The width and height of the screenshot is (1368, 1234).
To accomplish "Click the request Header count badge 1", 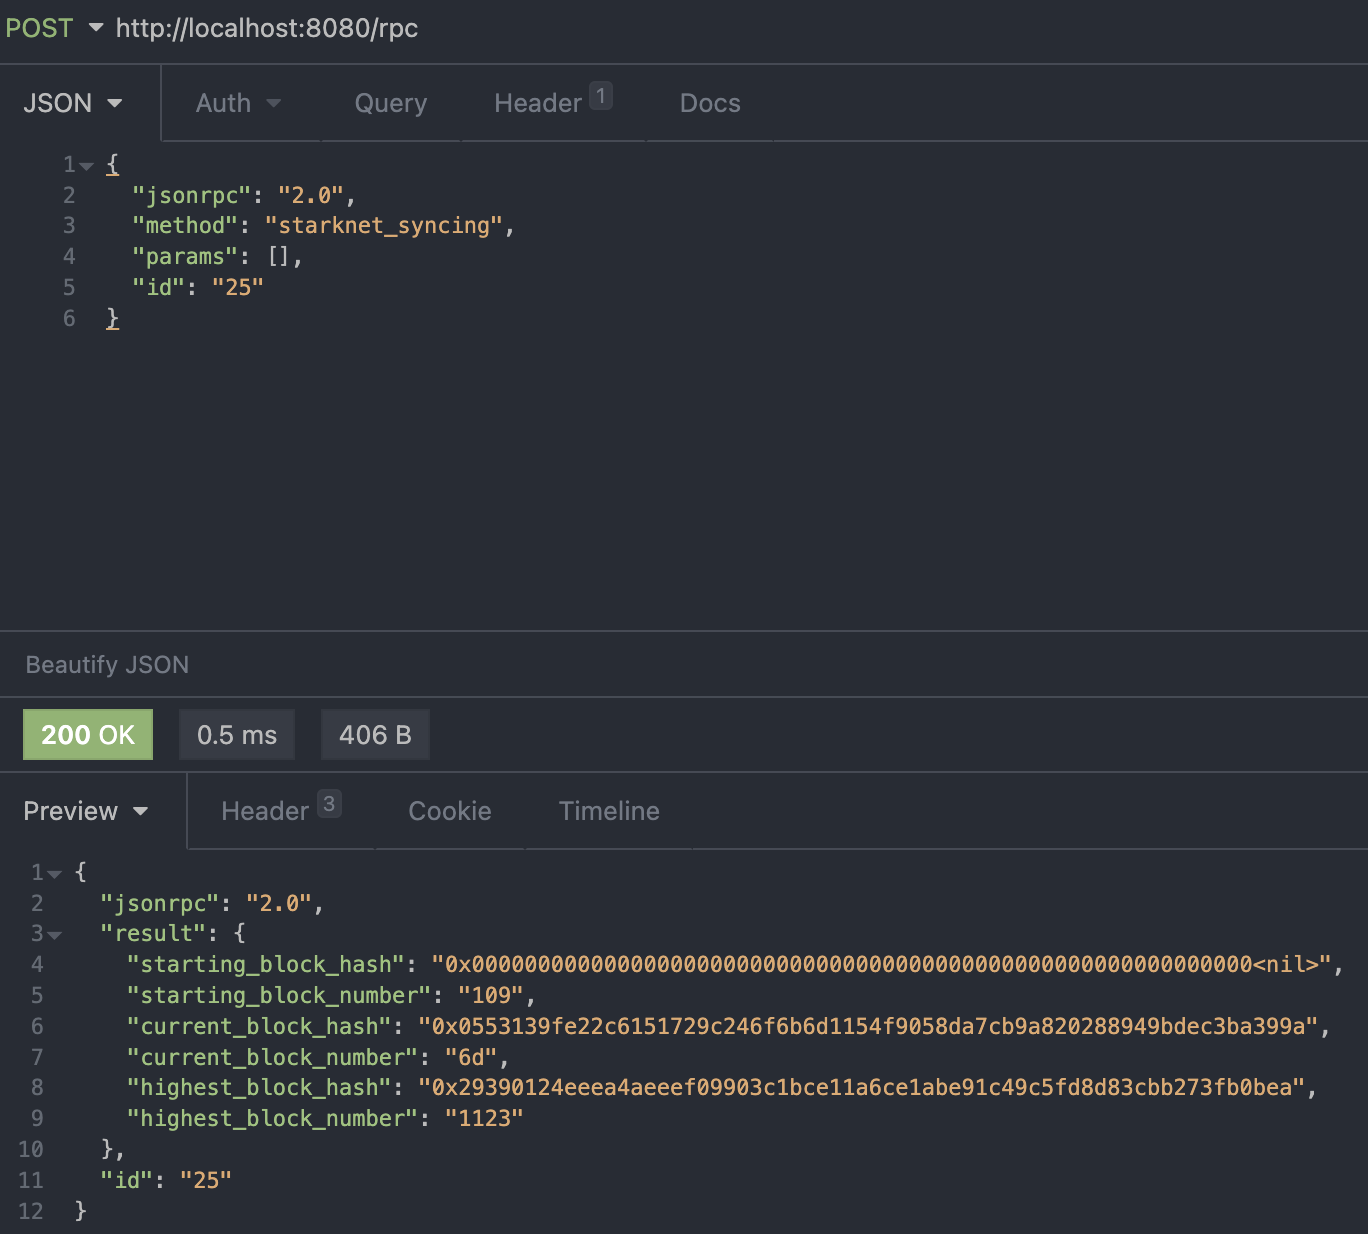I will (x=601, y=96).
